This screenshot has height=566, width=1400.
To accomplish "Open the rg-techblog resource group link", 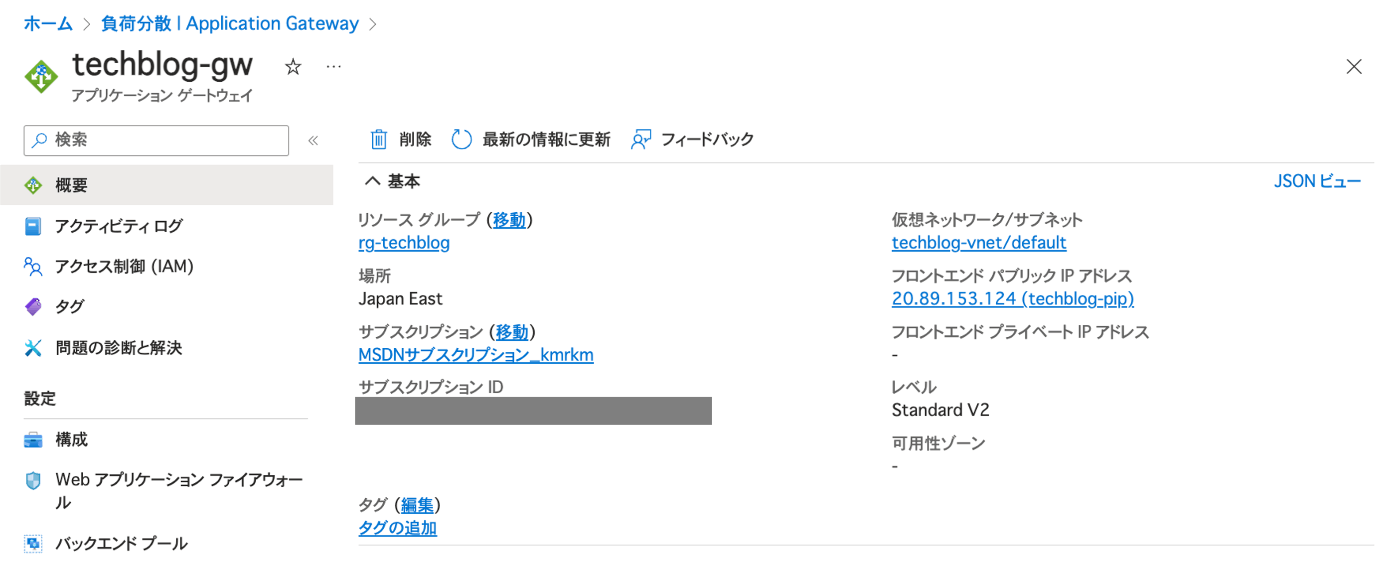I will 404,243.
